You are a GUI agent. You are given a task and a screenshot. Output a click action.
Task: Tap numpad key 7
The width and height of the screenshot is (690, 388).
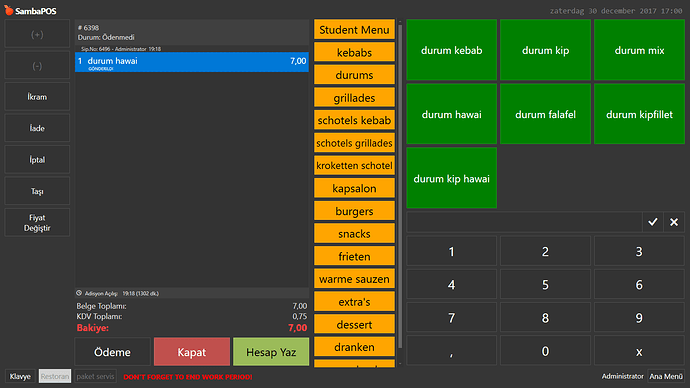[x=451, y=318]
